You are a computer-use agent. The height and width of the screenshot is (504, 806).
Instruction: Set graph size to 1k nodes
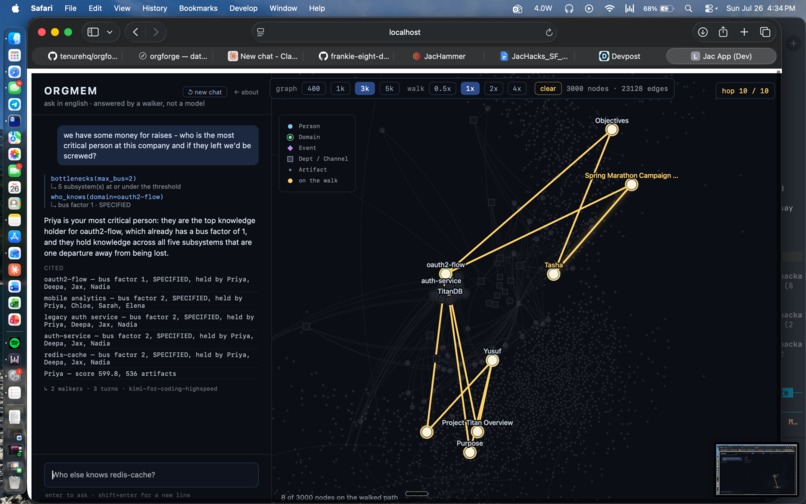pos(340,88)
